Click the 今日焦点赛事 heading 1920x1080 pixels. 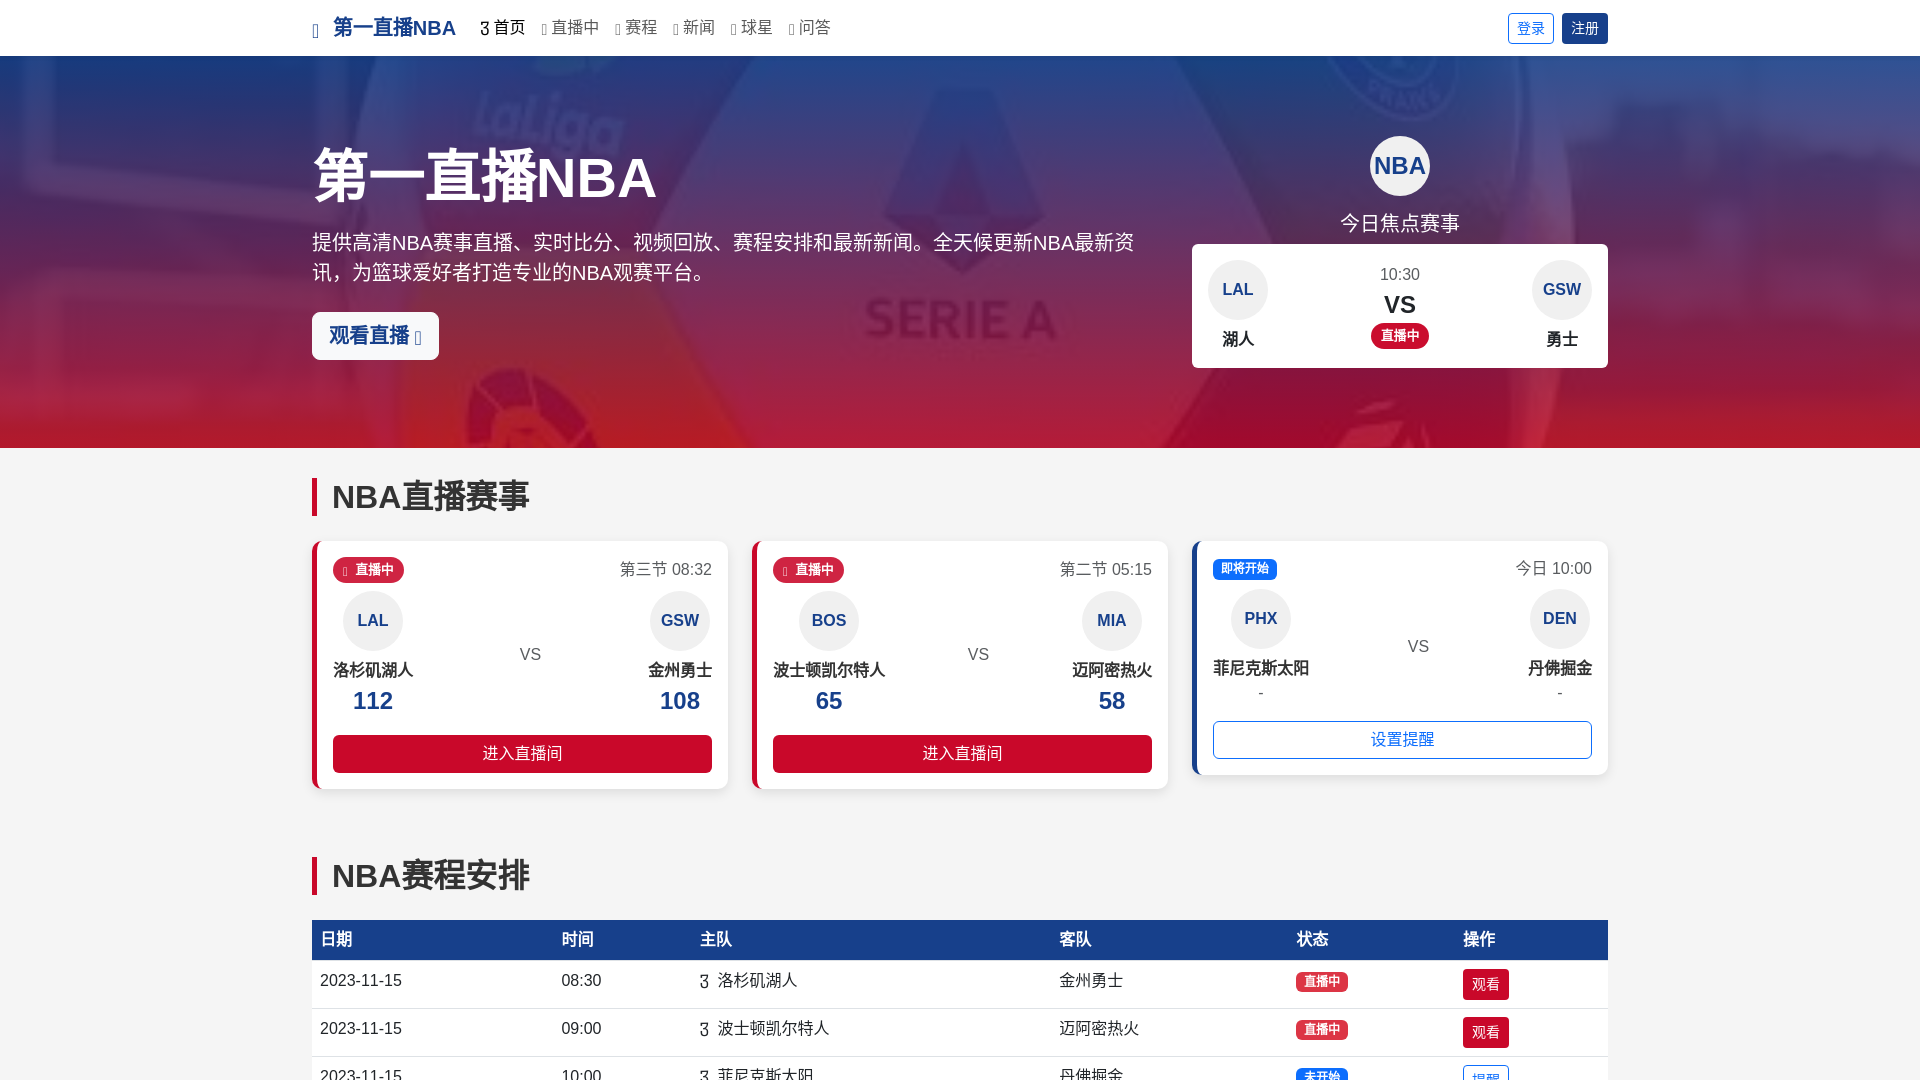pyautogui.click(x=1400, y=223)
